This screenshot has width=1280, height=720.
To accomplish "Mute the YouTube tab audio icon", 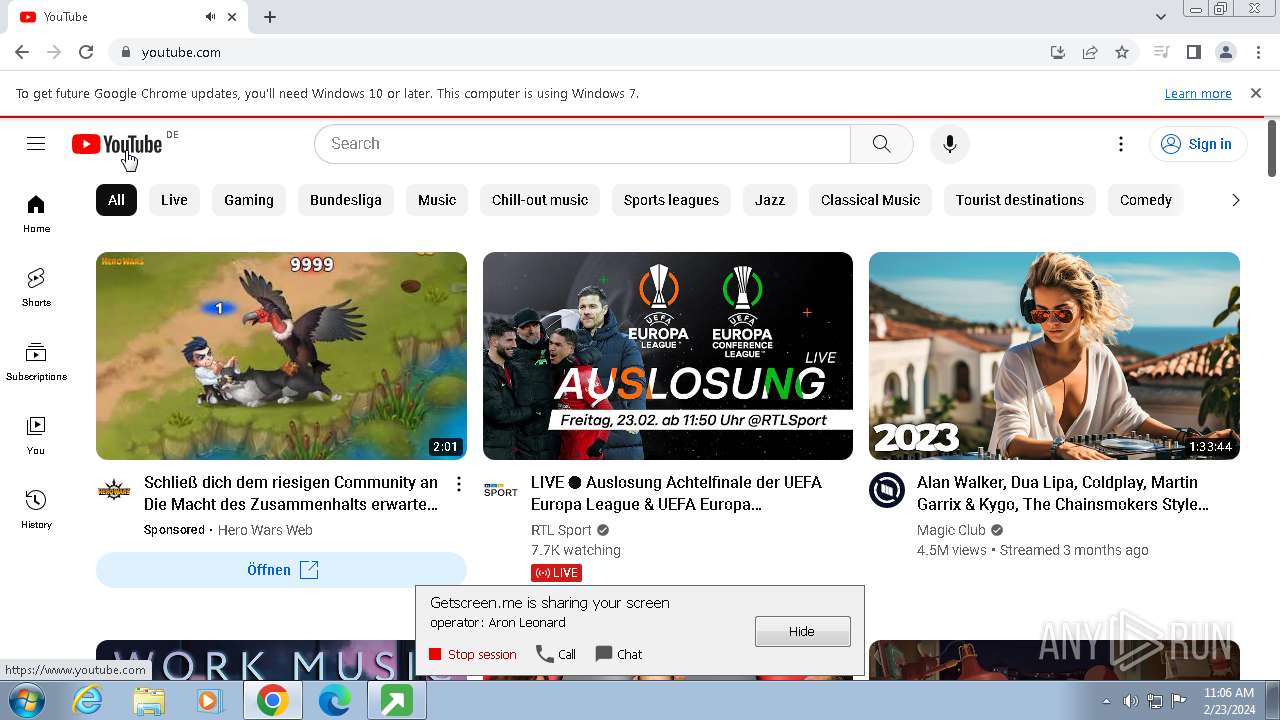I will (x=210, y=17).
